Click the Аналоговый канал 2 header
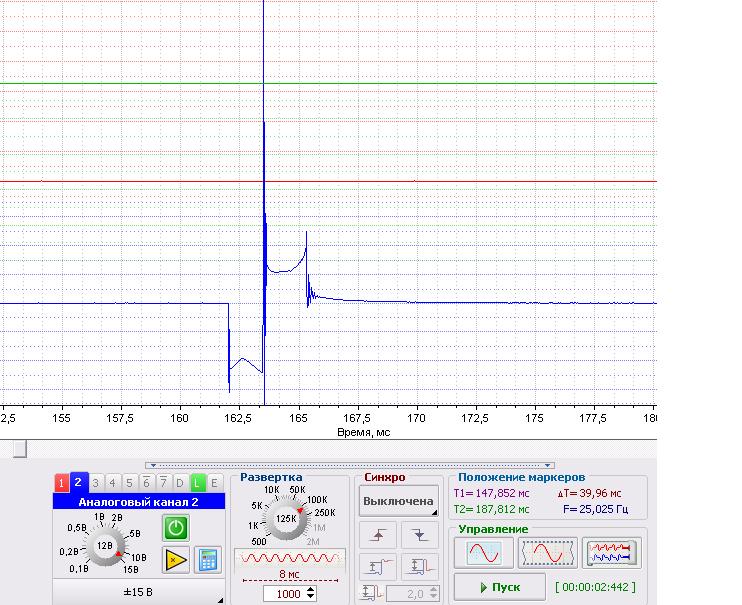Viewport: 742px width, 605px height. pyautogui.click(x=138, y=502)
